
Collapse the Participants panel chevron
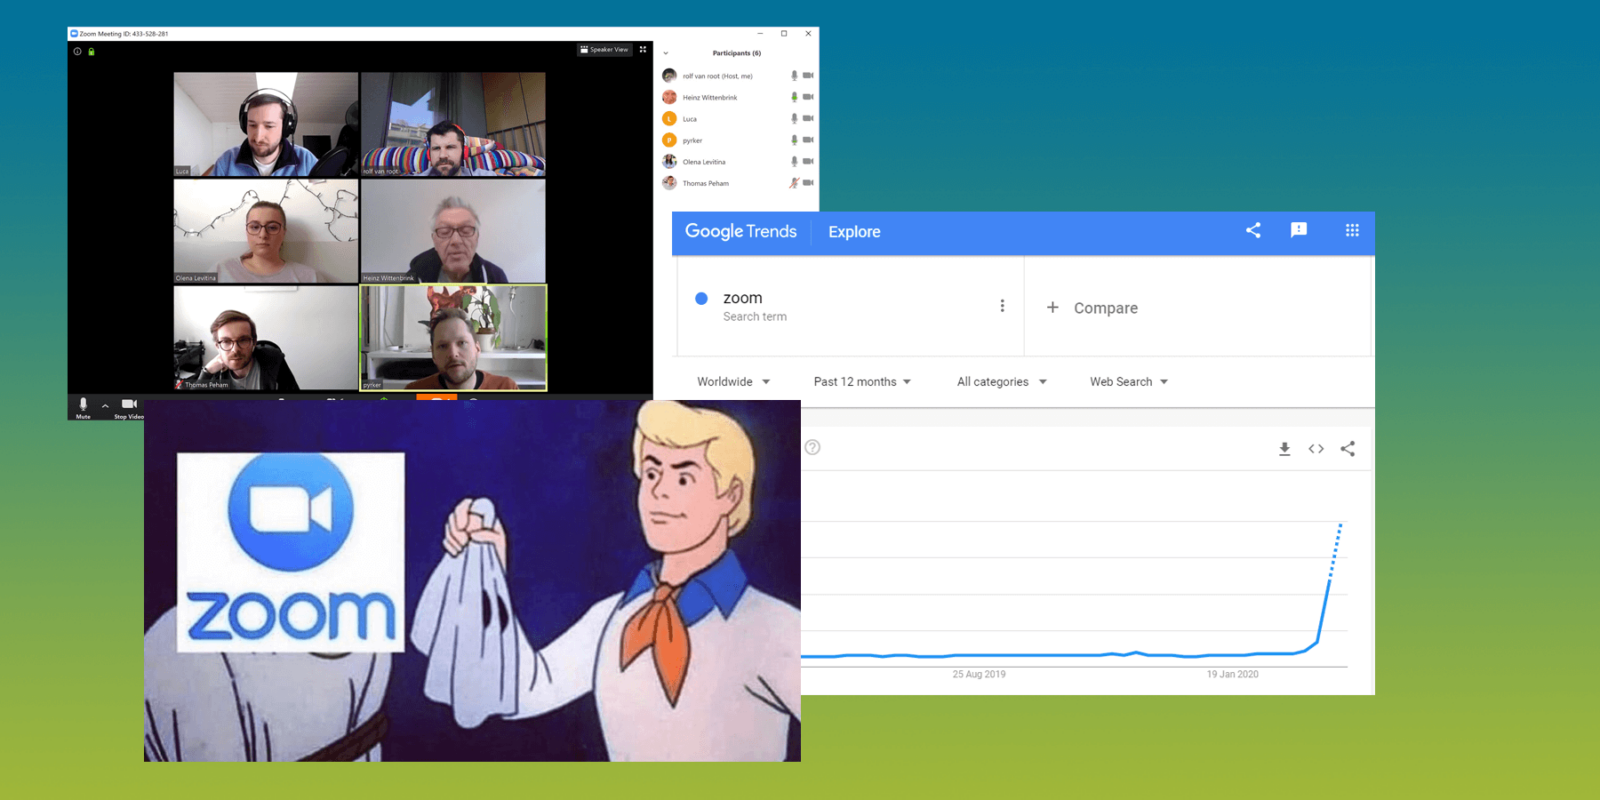point(666,53)
